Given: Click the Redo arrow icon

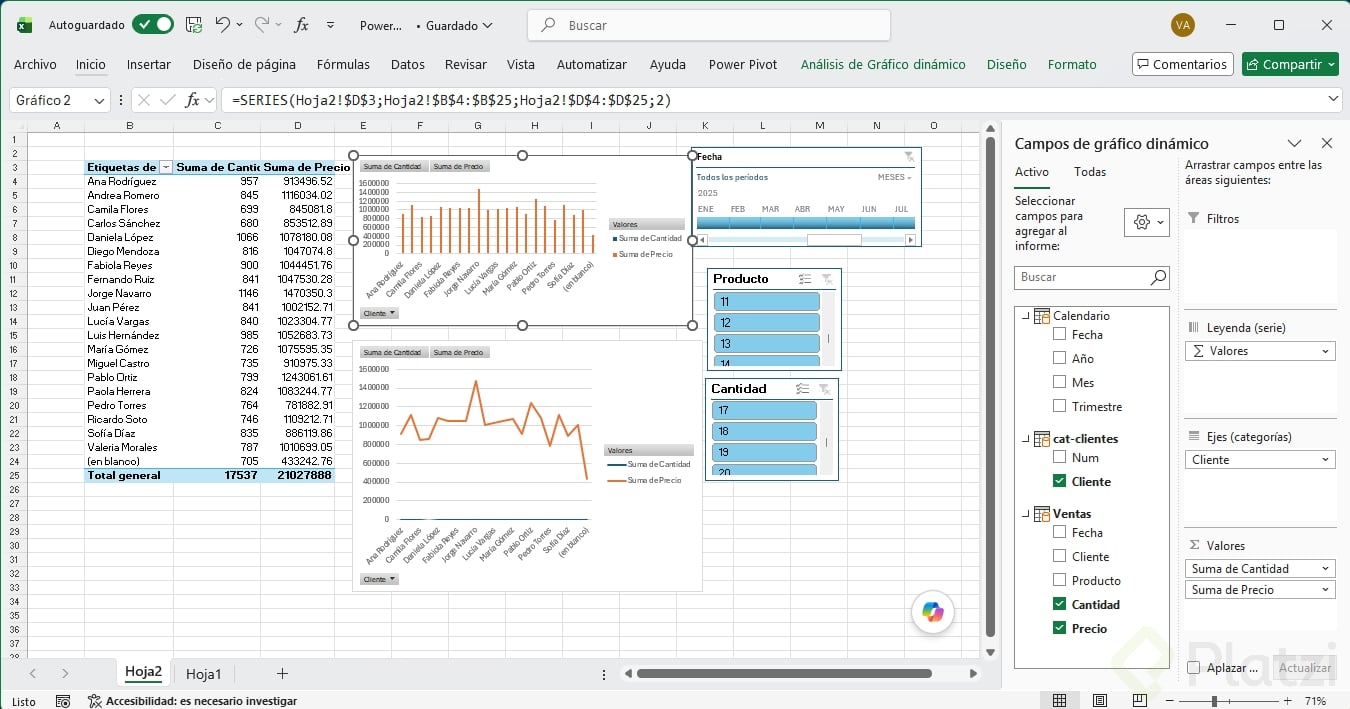Looking at the screenshot, I should click(x=262, y=25).
